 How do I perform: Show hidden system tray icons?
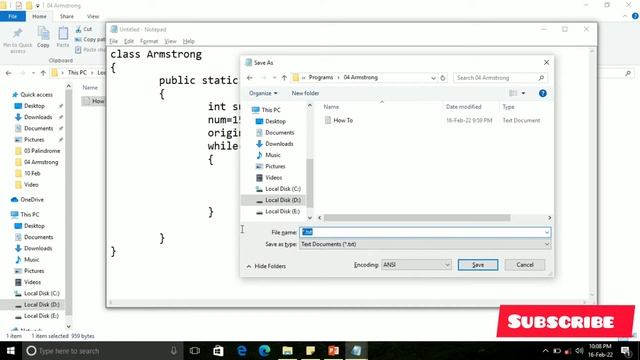(x=545, y=351)
